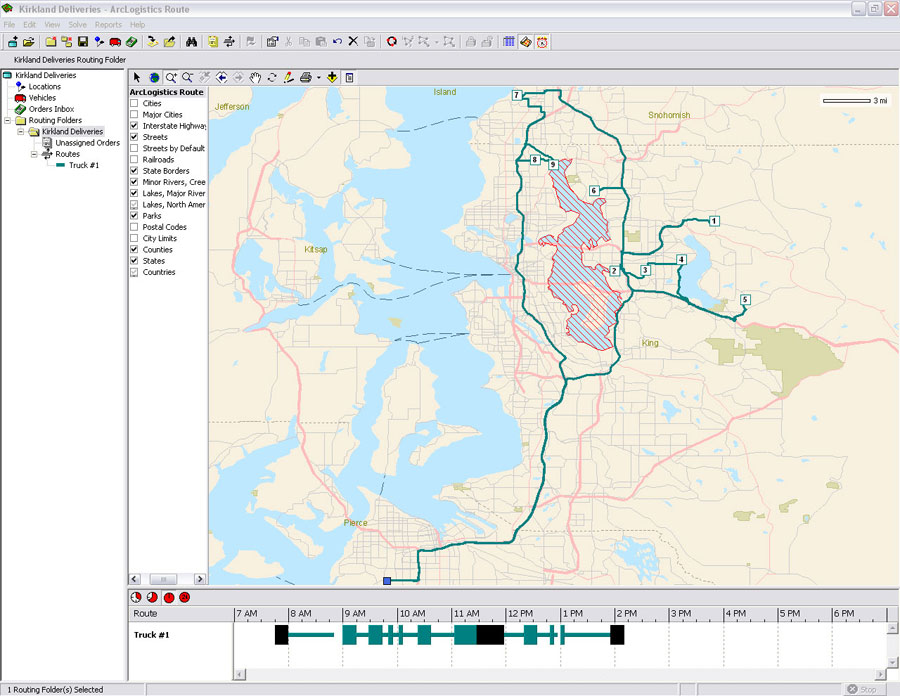Uncheck the Parks layer

(134, 216)
